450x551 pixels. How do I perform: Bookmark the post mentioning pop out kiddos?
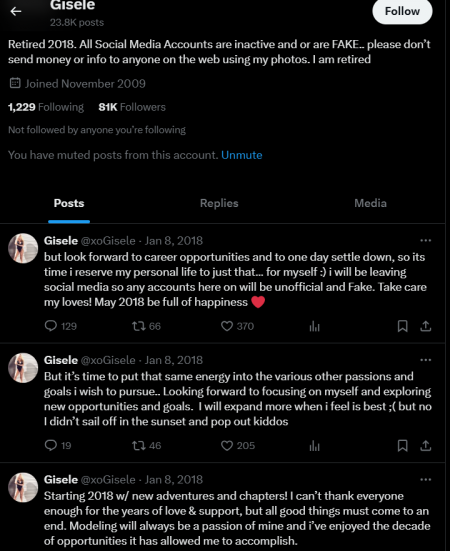(403, 446)
